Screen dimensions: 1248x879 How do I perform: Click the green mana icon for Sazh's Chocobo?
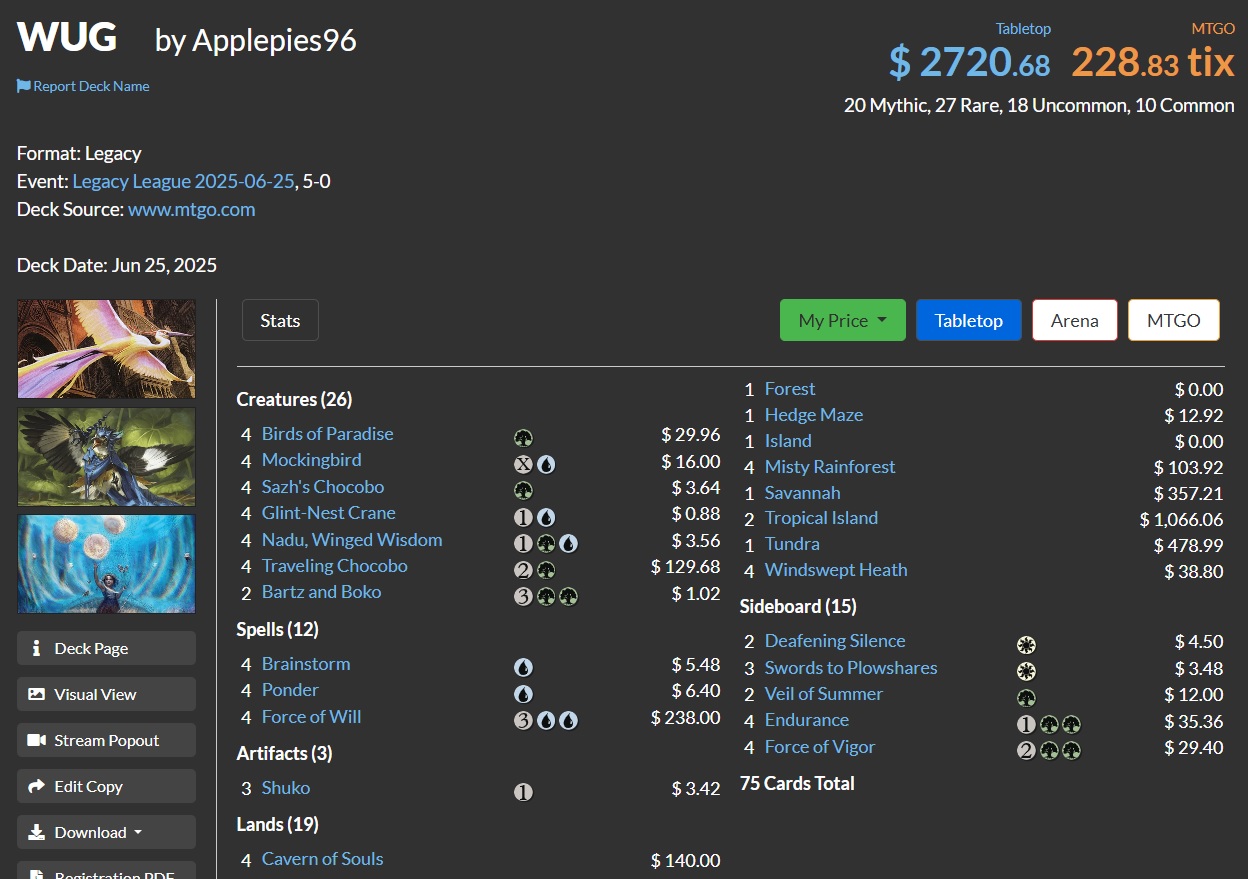pos(523,491)
